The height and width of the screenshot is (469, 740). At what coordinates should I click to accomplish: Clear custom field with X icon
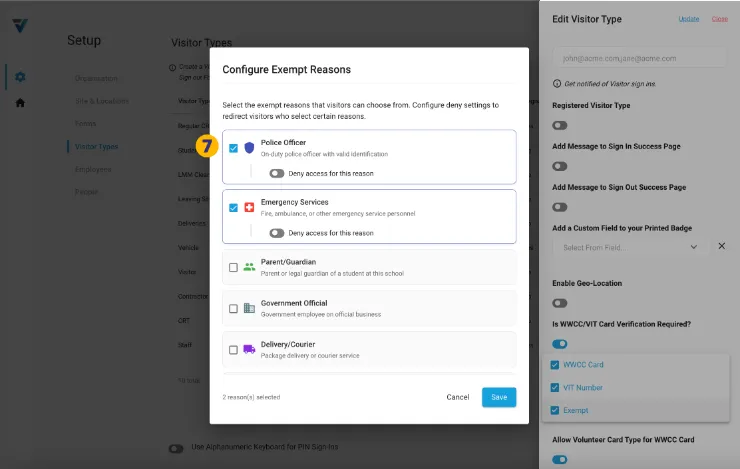[x=721, y=246]
